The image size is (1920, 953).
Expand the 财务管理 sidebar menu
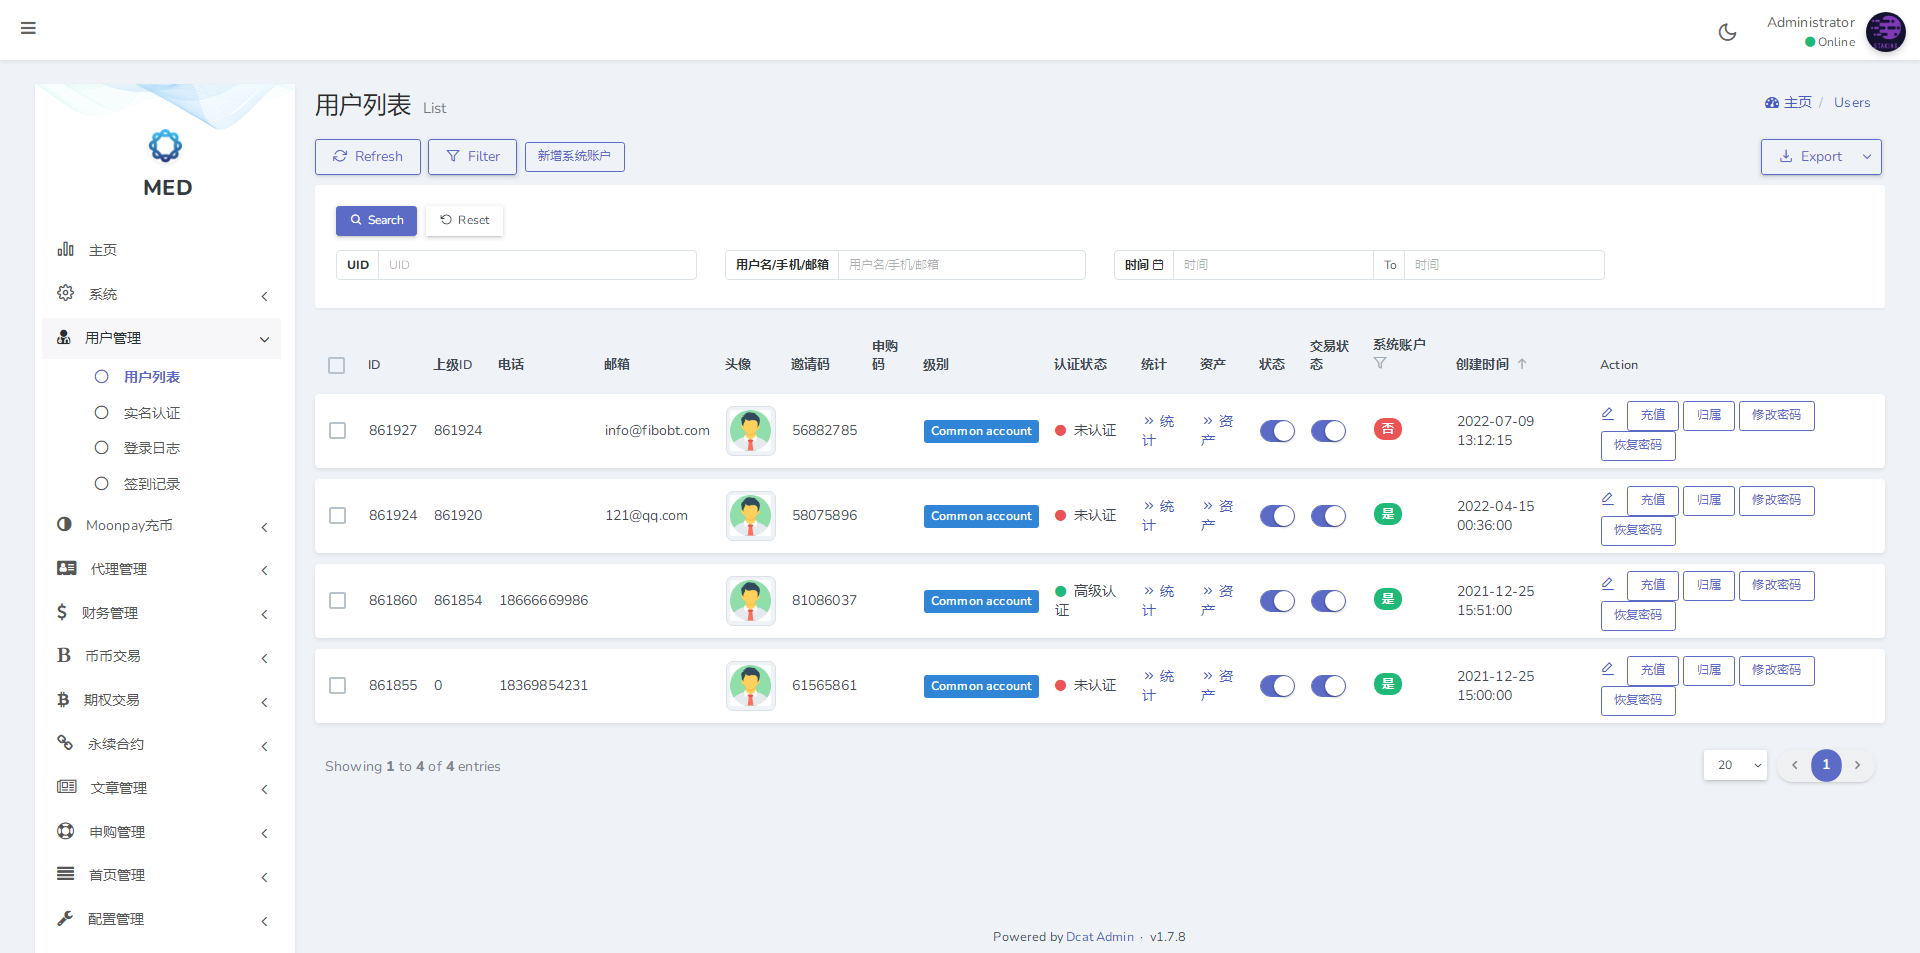pyautogui.click(x=160, y=613)
